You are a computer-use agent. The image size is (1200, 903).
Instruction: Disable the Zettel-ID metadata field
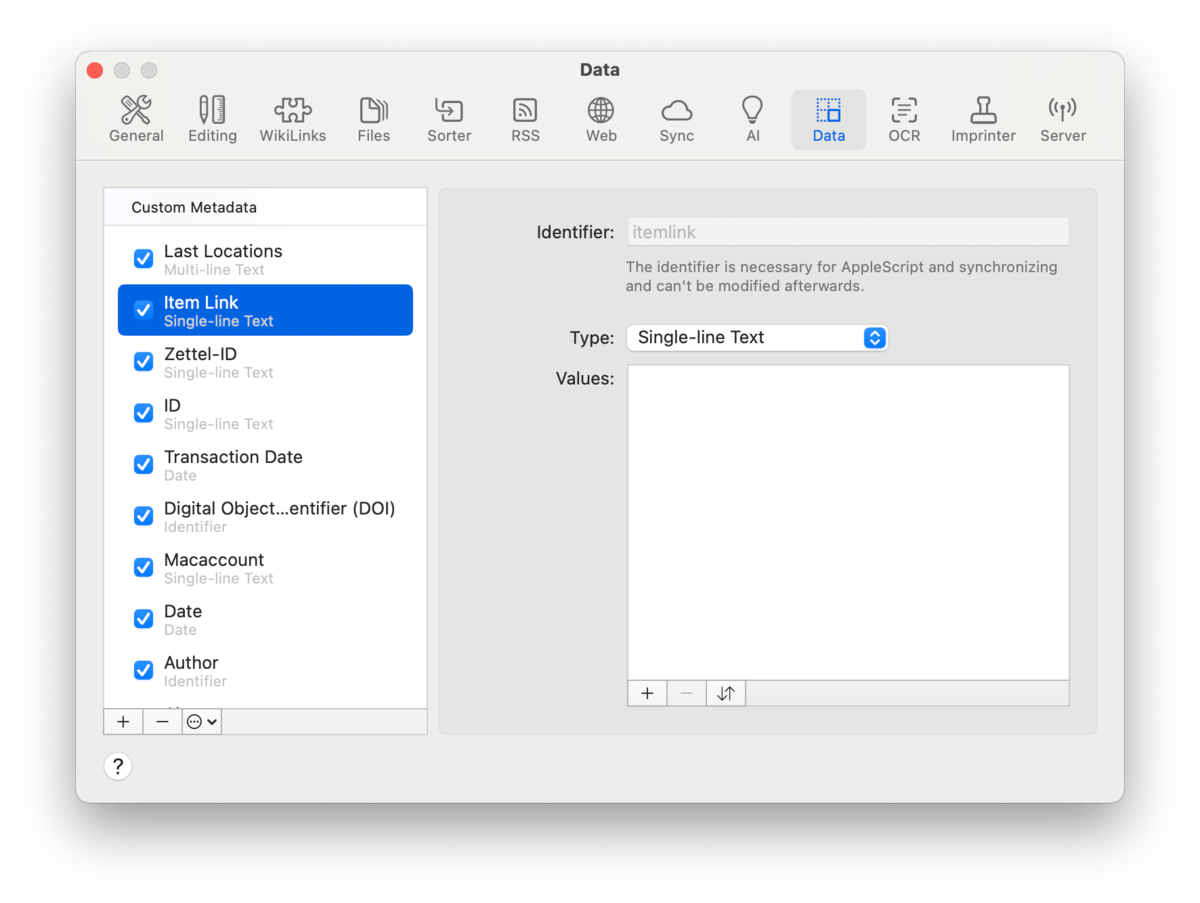(144, 362)
